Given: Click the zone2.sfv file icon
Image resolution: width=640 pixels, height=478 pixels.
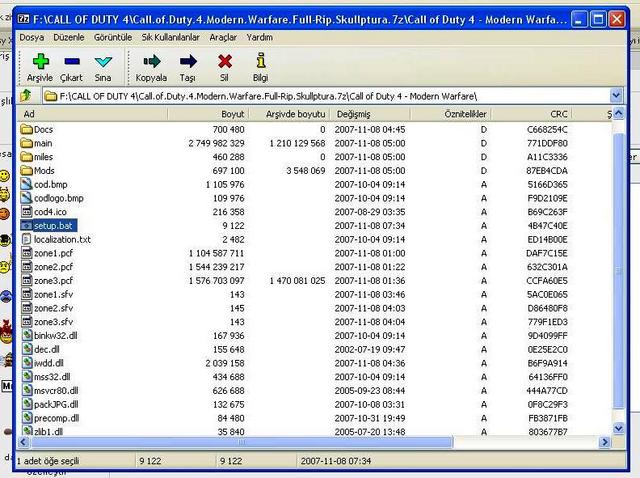Looking at the screenshot, I should (27, 308).
